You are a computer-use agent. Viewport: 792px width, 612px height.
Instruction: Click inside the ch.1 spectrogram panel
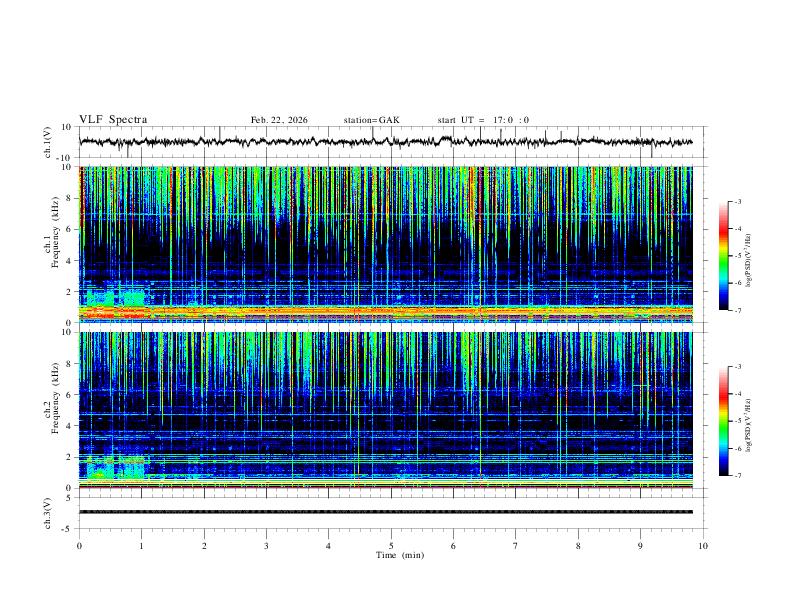coord(386,244)
